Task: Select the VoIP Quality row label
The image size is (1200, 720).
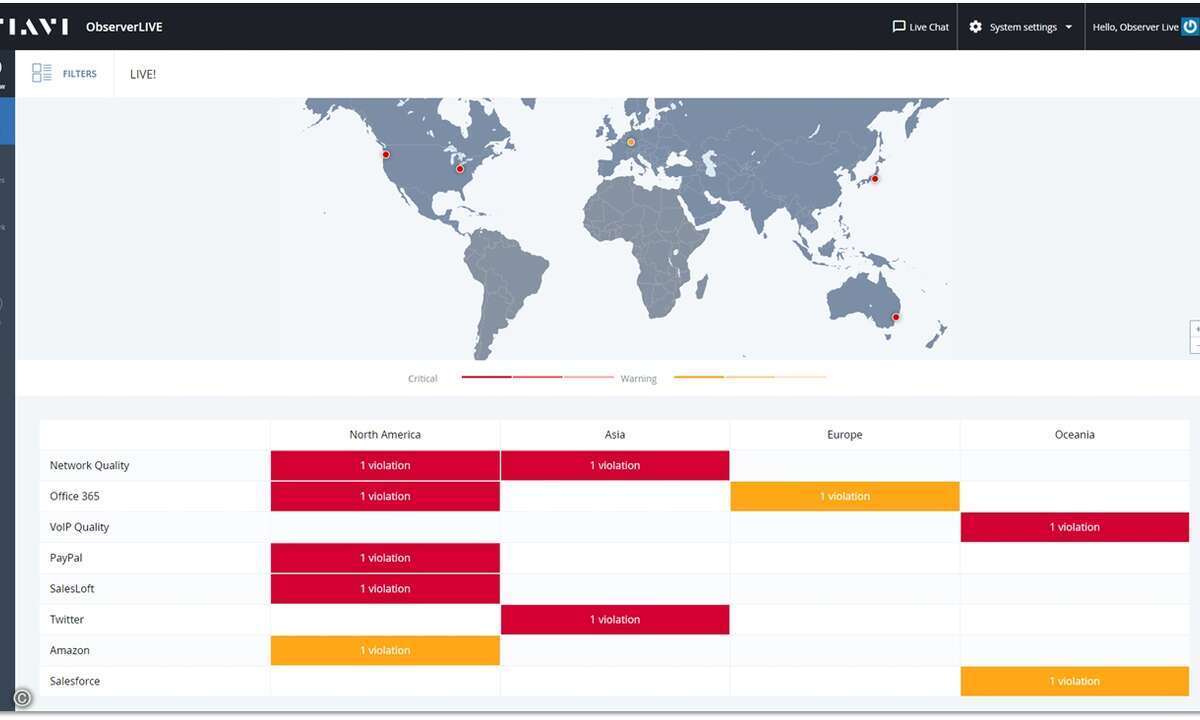Action: pos(80,527)
